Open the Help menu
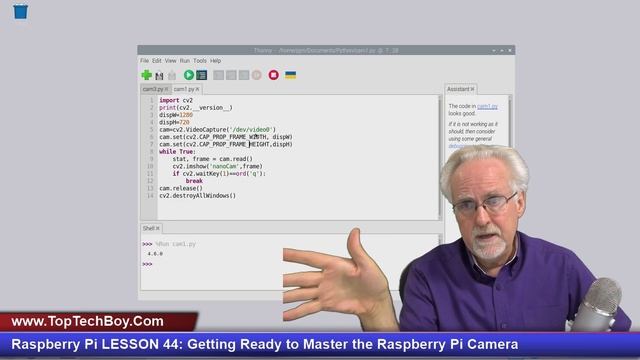This screenshot has height=360, width=640. [x=216, y=61]
